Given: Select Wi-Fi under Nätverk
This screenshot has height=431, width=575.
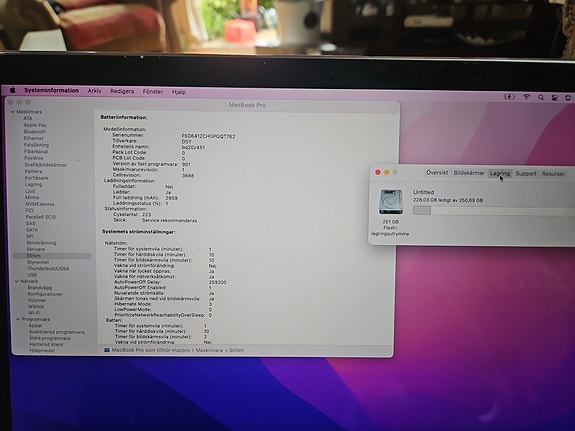Looking at the screenshot, I should pos(34,313).
